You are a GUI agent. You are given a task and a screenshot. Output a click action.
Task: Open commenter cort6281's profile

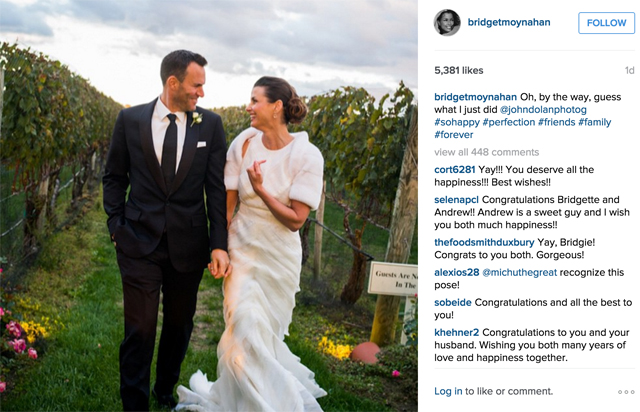pyautogui.click(x=455, y=169)
